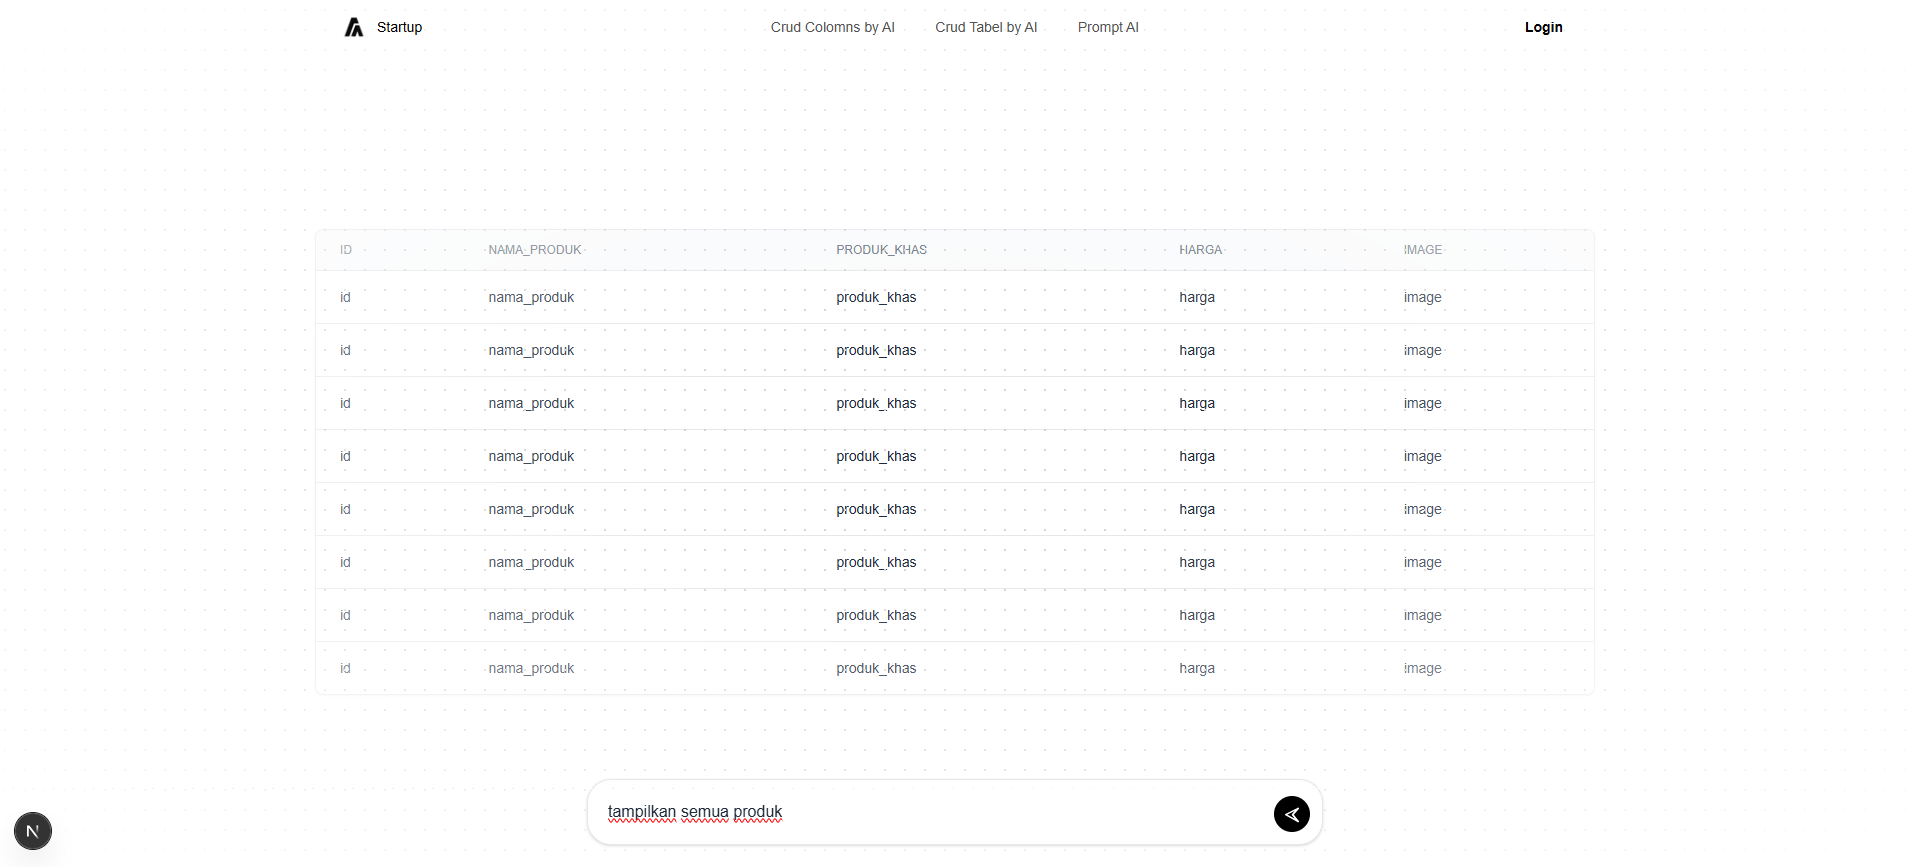The height and width of the screenshot is (867, 1911).
Task: Click nama_produk cell in first table row
Action: point(531,297)
